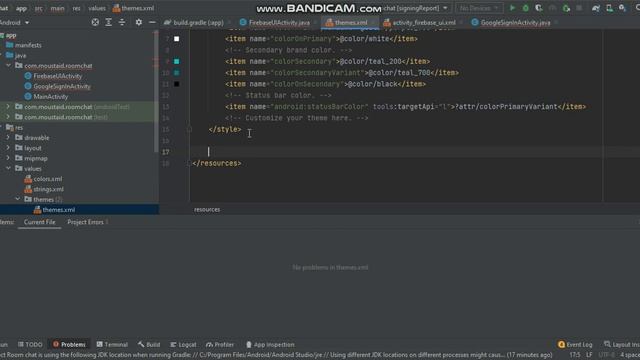
Task: Open the Logcat tool window
Action: (183, 344)
